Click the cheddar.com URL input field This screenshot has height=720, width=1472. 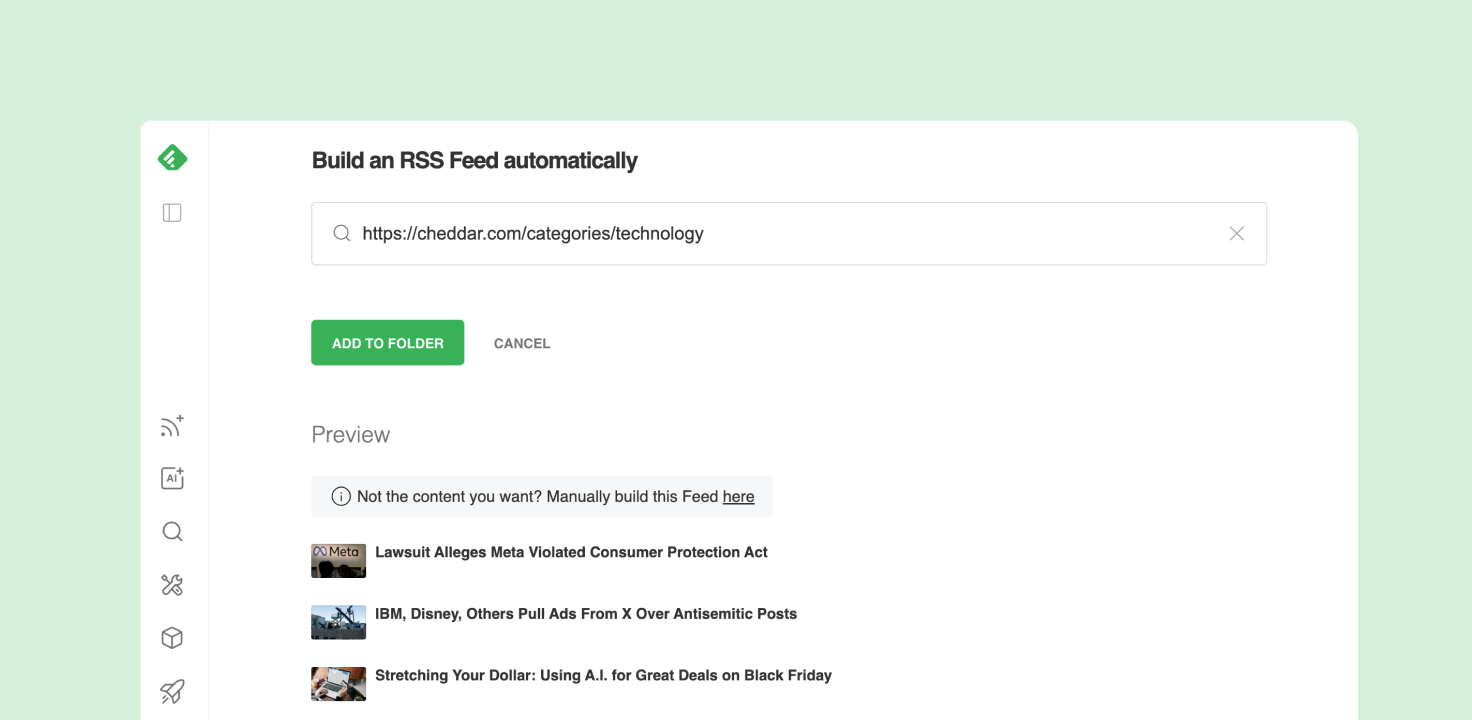coord(789,234)
